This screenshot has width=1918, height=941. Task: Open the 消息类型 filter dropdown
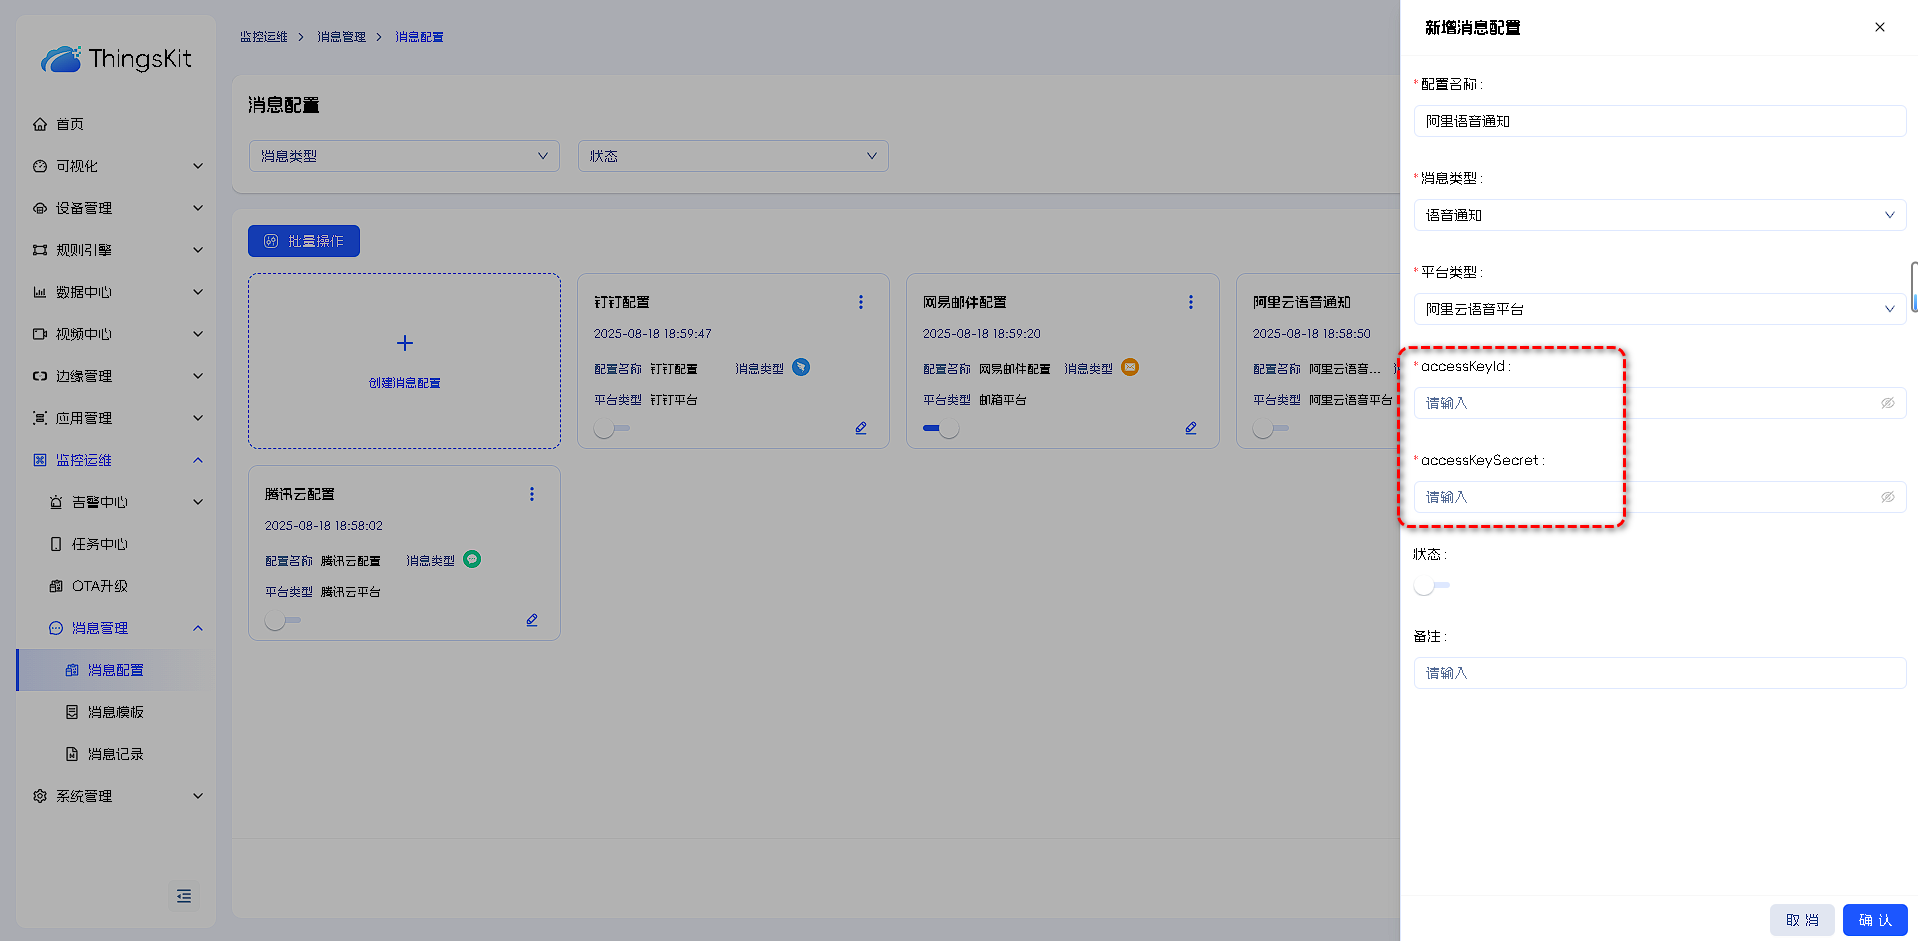click(404, 156)
